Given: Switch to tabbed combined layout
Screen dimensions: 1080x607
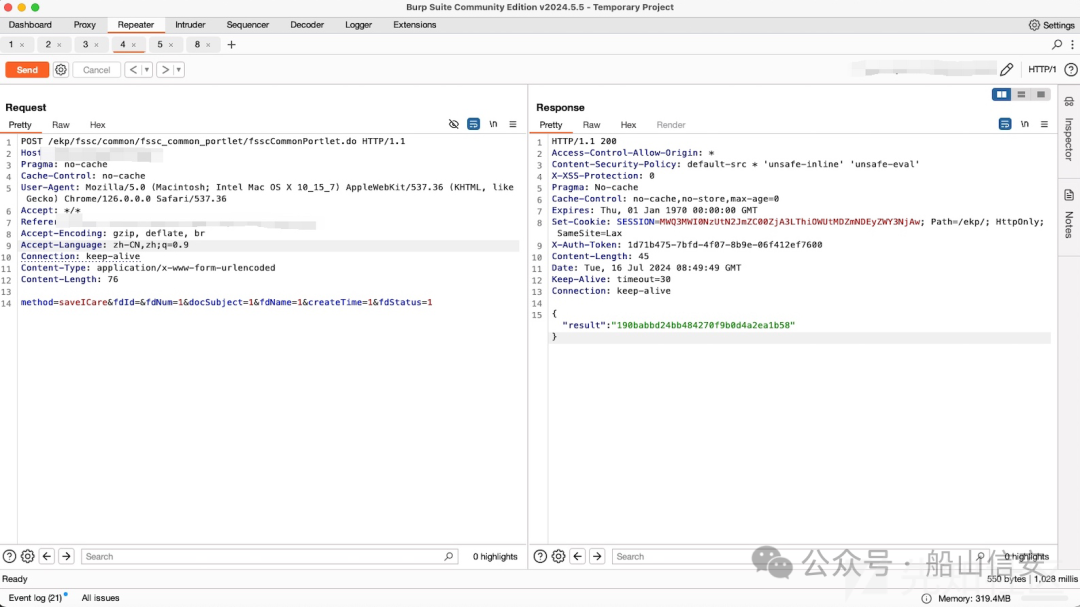Looking at the screenshot, I should tap(1041, 94).
